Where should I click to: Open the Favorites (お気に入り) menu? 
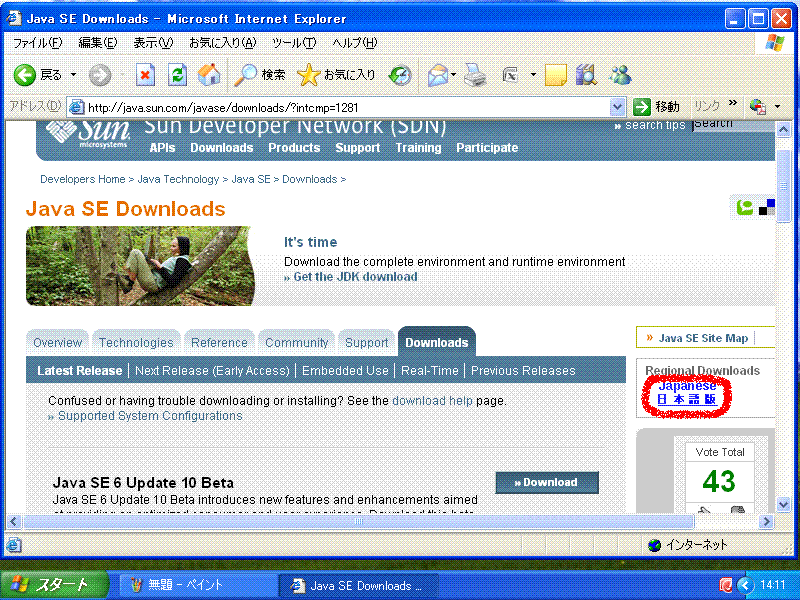[x=222, y=43]
